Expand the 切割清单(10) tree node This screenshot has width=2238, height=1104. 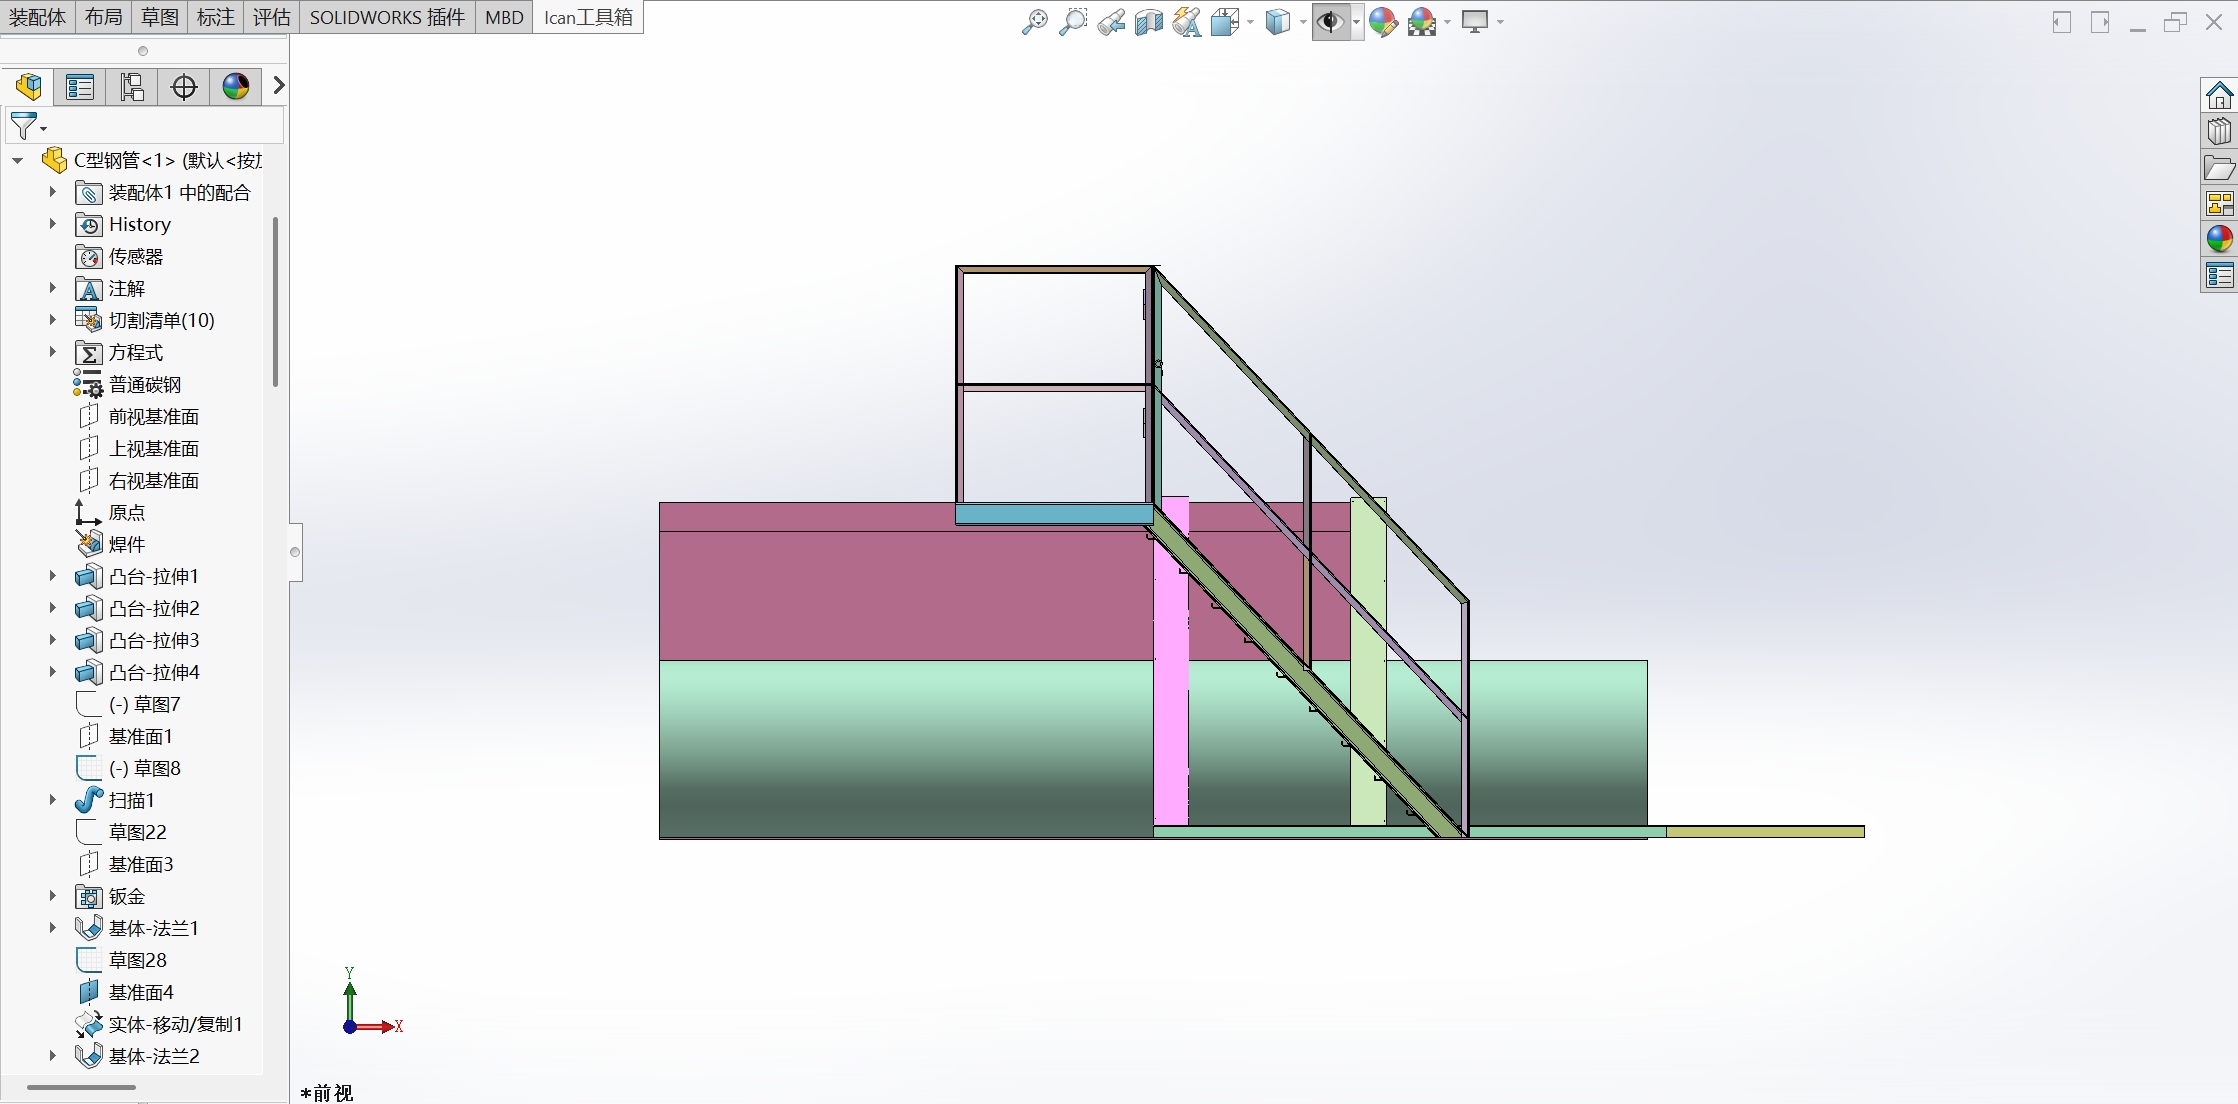[53, 320]
